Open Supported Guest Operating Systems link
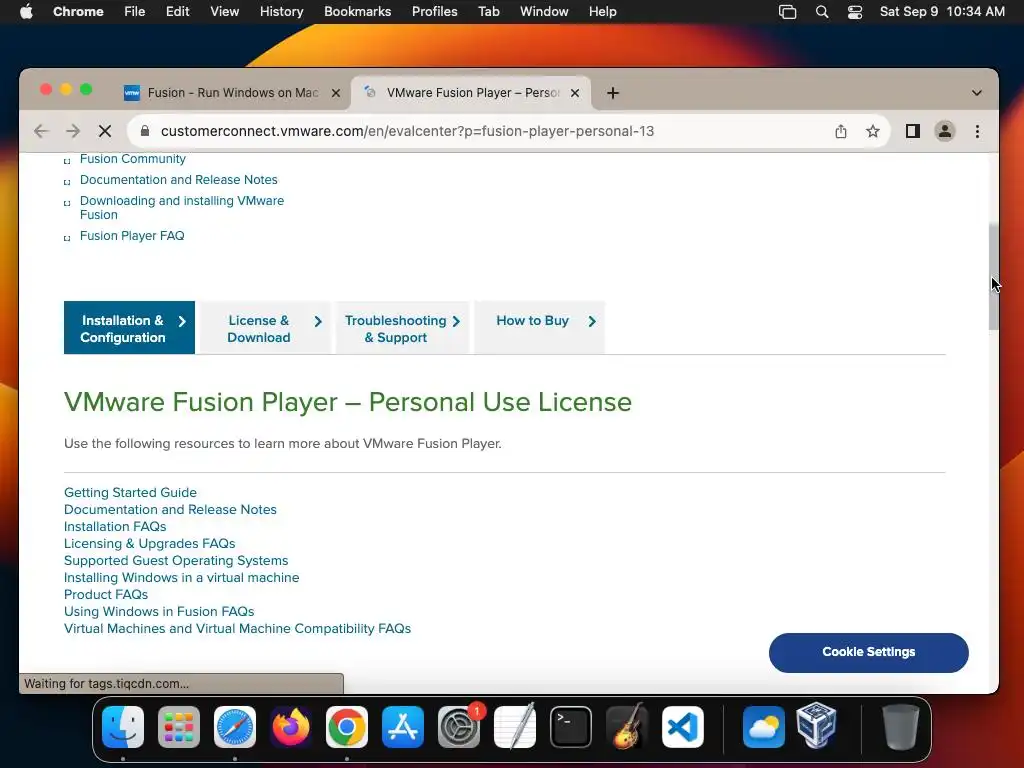Viewport: 1024px width, 768px height. 176,560
